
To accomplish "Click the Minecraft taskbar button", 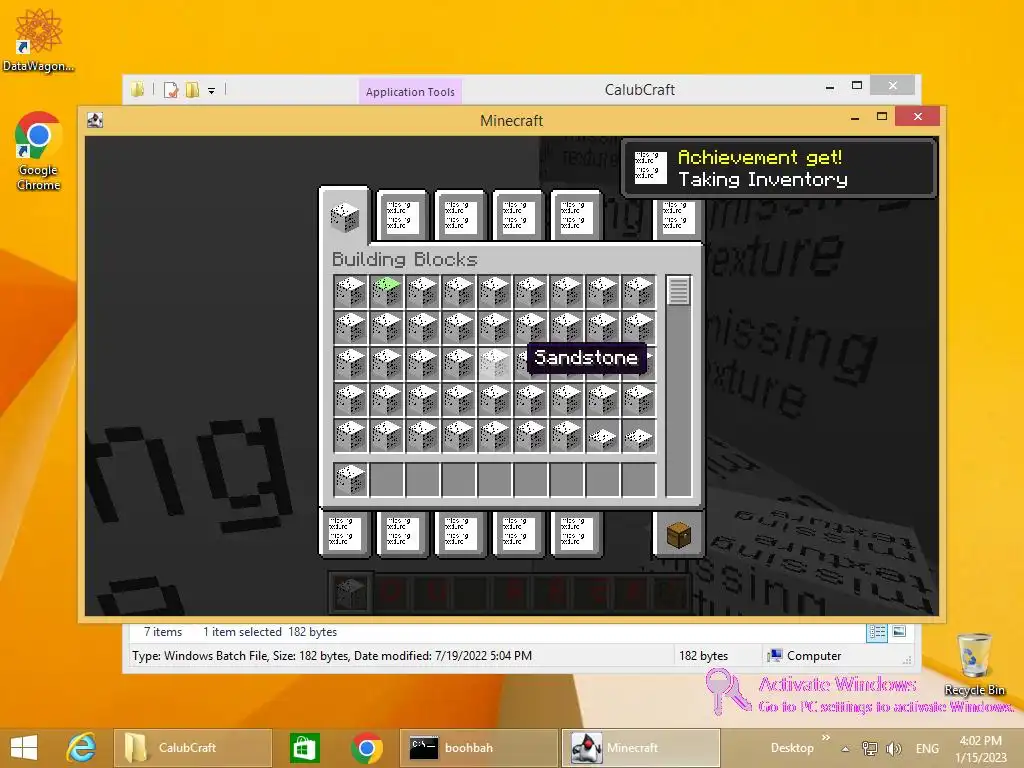I will pos(641,748).
